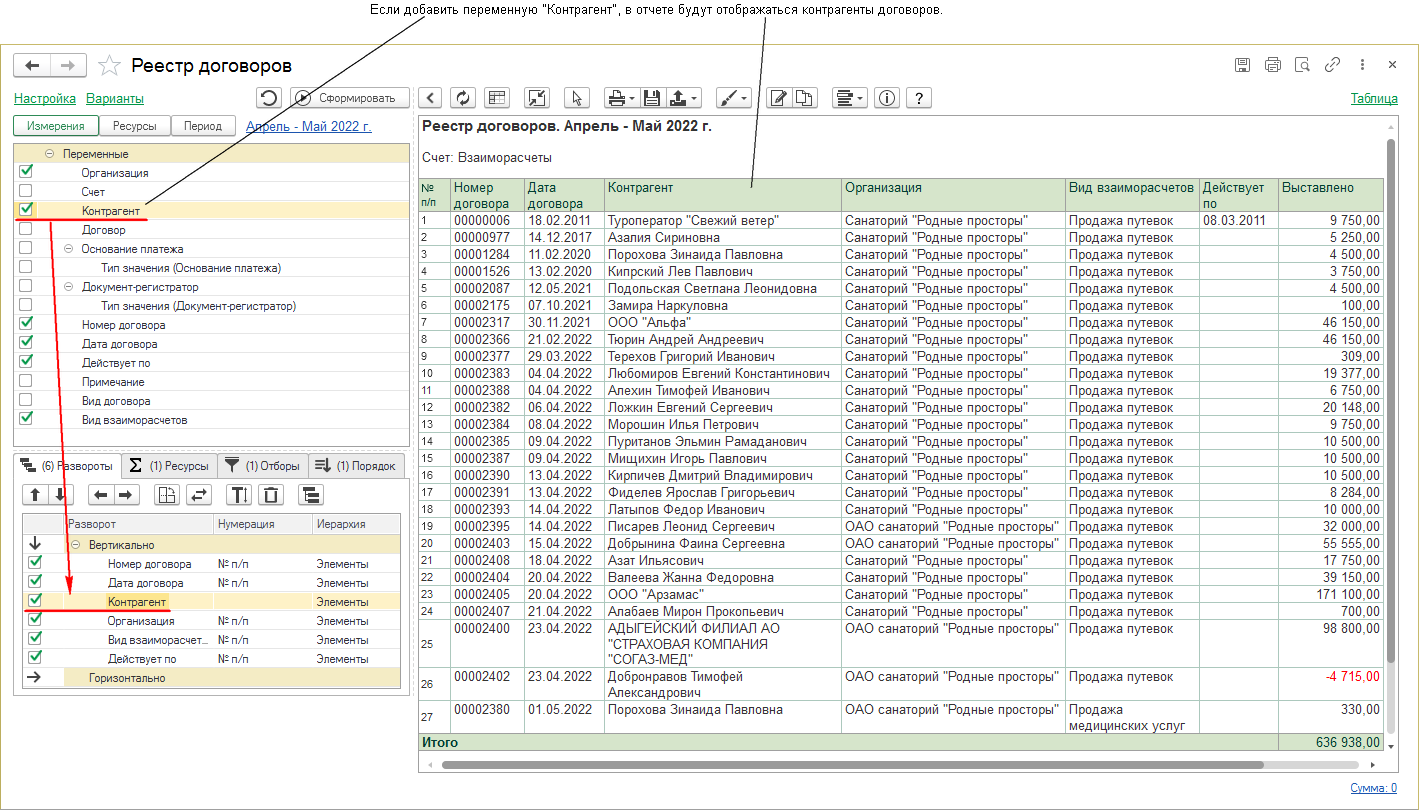Click the save diskette icon in report toolbar
Image resolution: width=1419 pixels, height=810 pixels.
651,97
